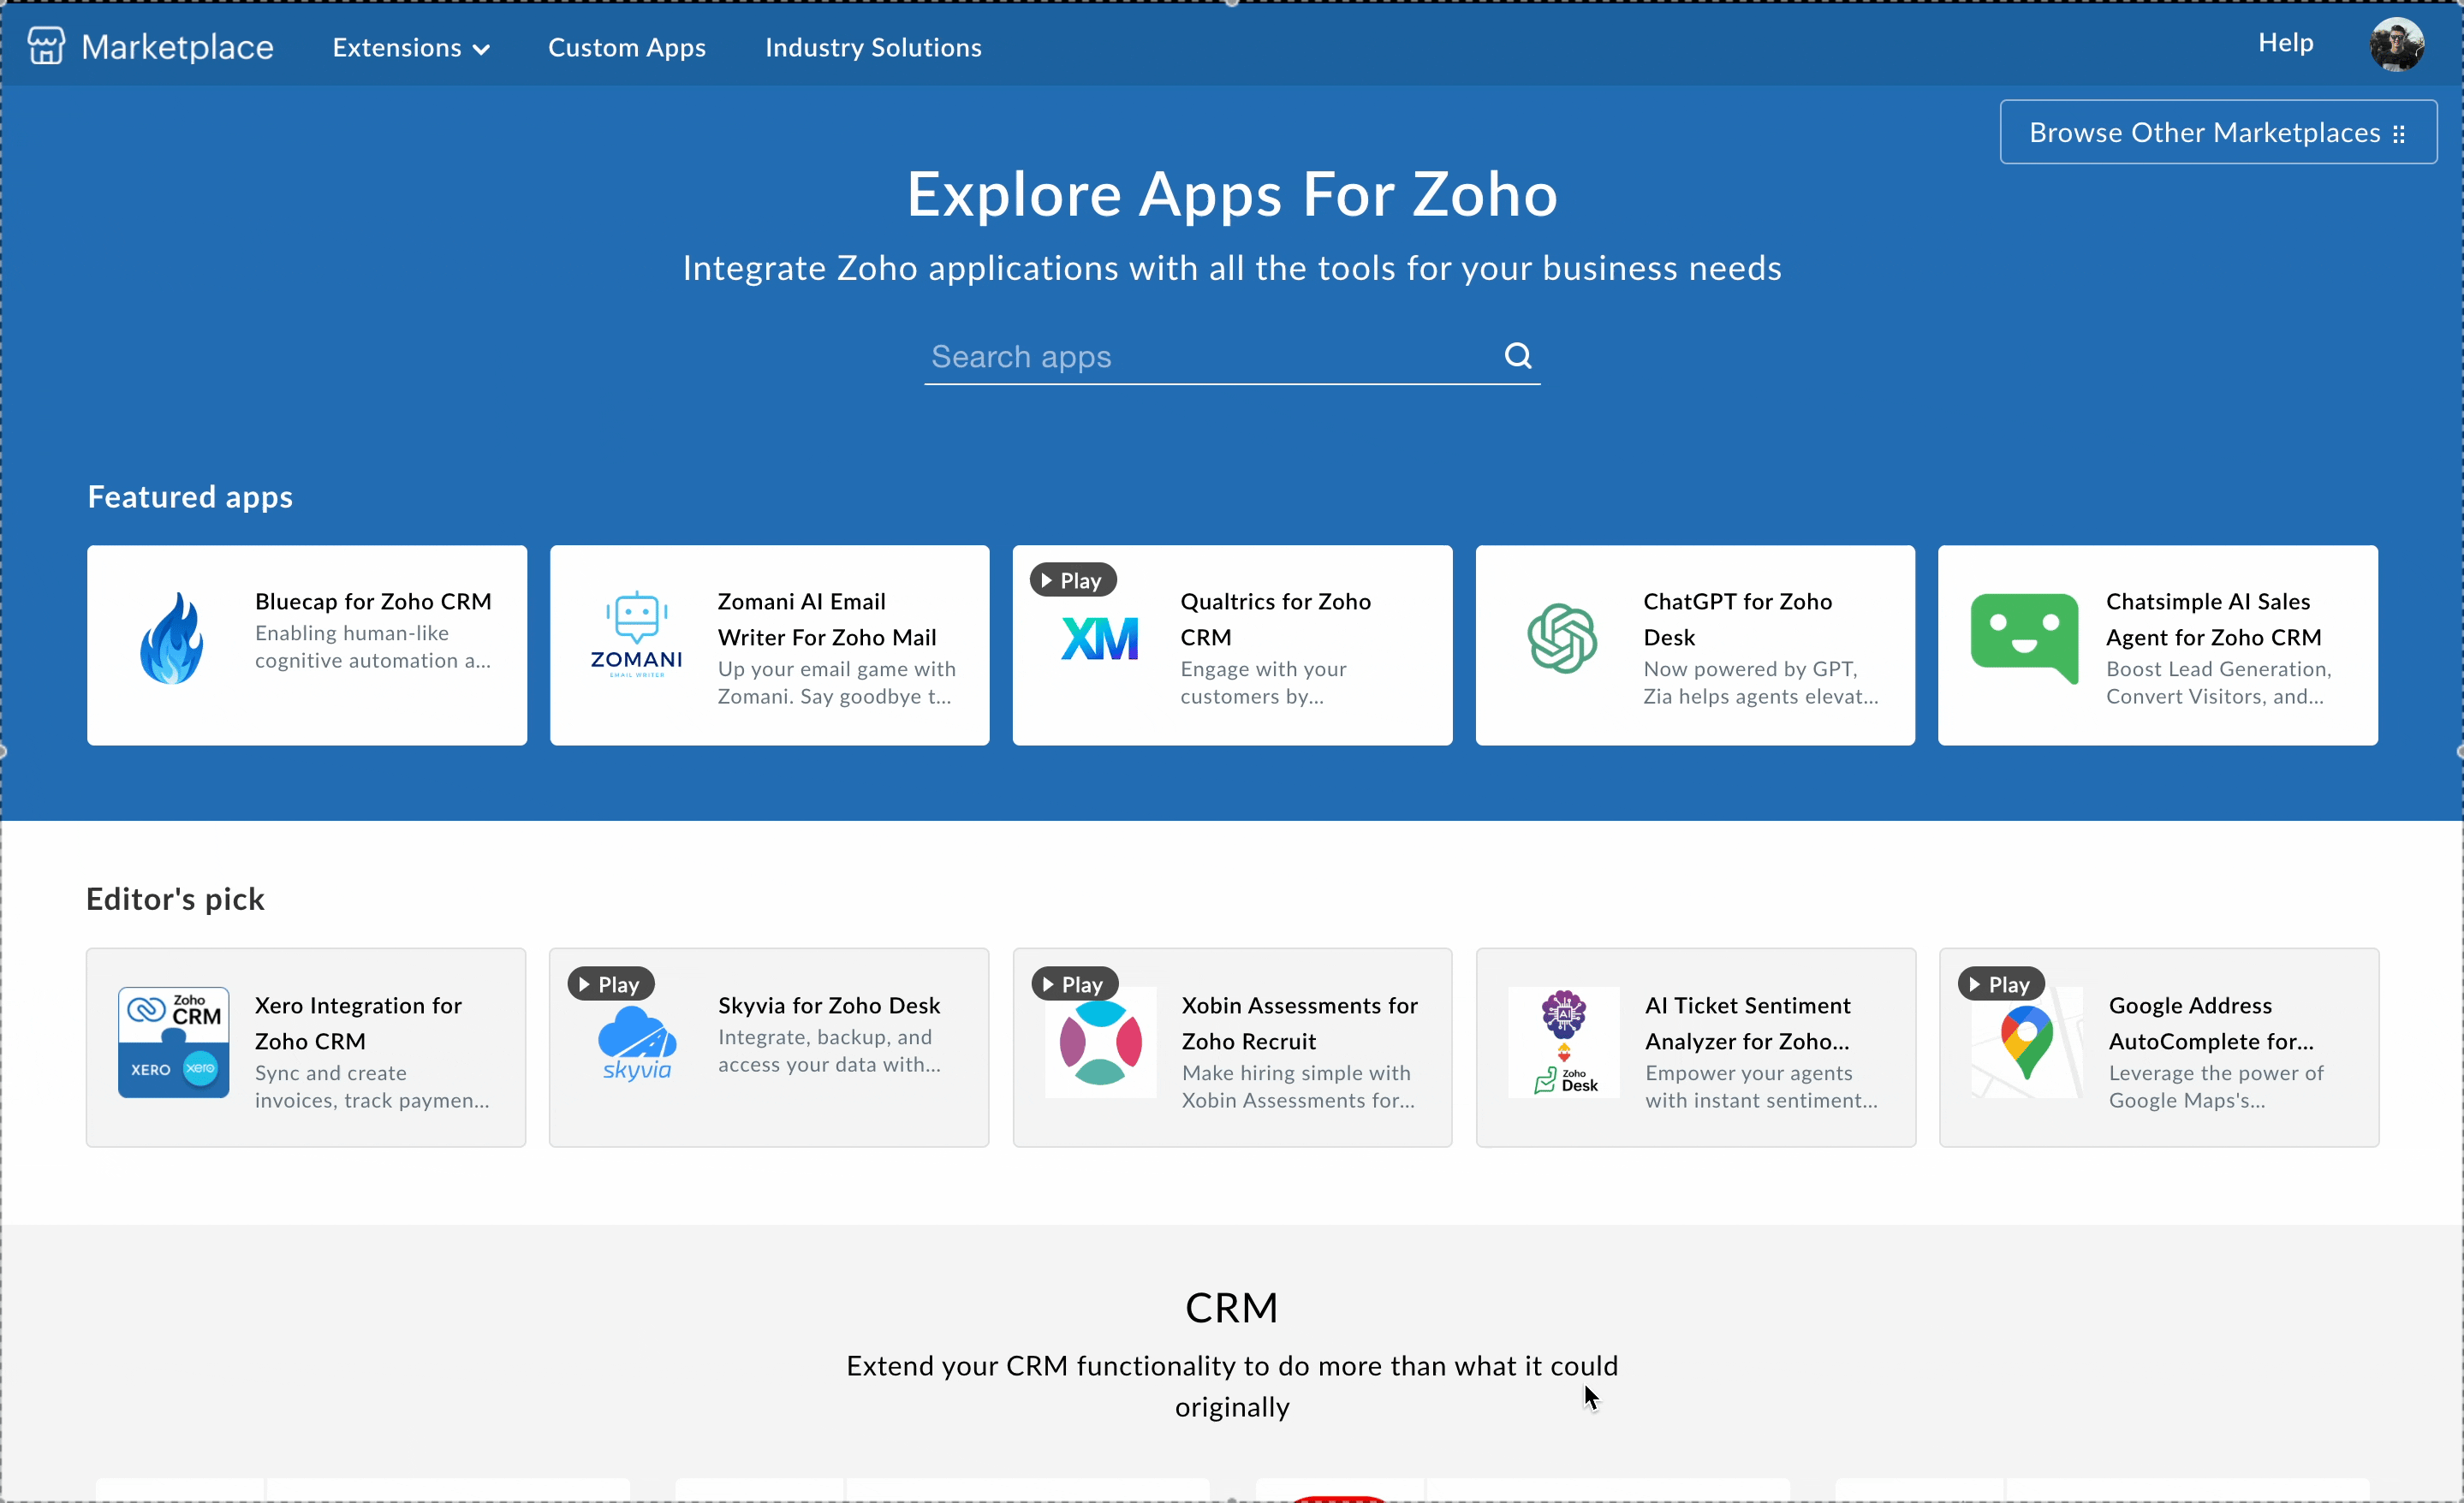Image resolution: width=2464 pixels, height=1503 pixels.
Task: Open the user profile avatar
Action: [2396, 45]
